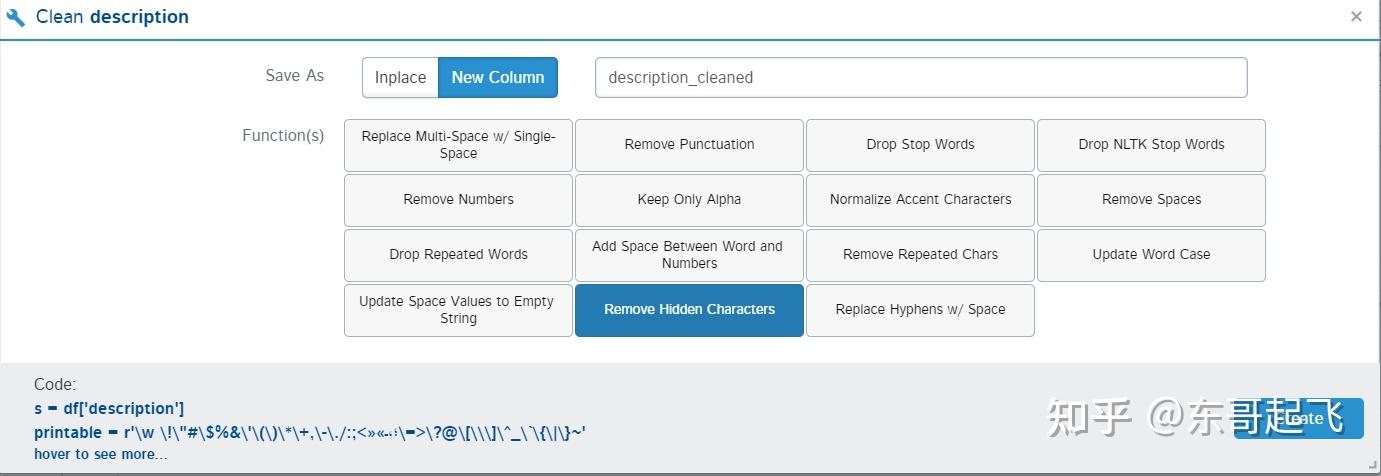Enable the Drop Stop Words function
The width and height of the screenshot is (1381, 476).
(x=920, y=145)
